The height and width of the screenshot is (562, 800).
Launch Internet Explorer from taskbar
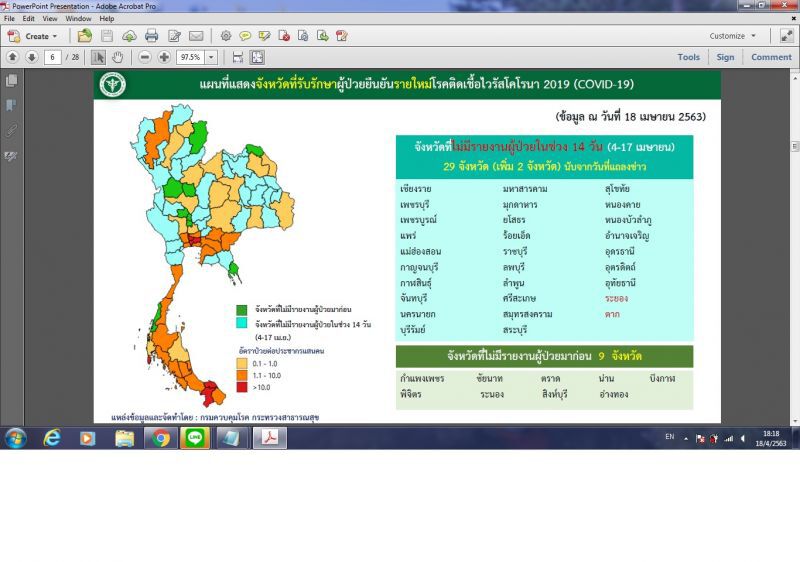(x=52, y=438)
